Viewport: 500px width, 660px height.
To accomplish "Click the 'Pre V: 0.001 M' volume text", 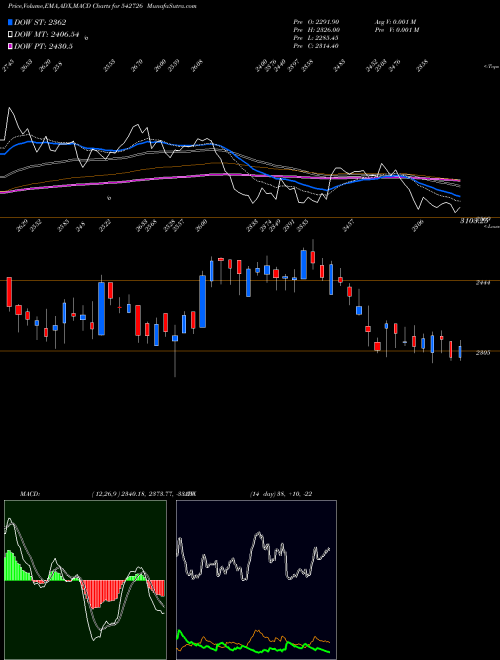I will pos(396,29).
